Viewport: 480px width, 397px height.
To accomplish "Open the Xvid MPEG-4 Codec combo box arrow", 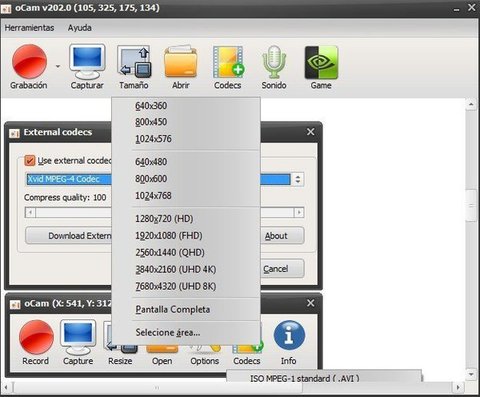I will pos(298,179).
